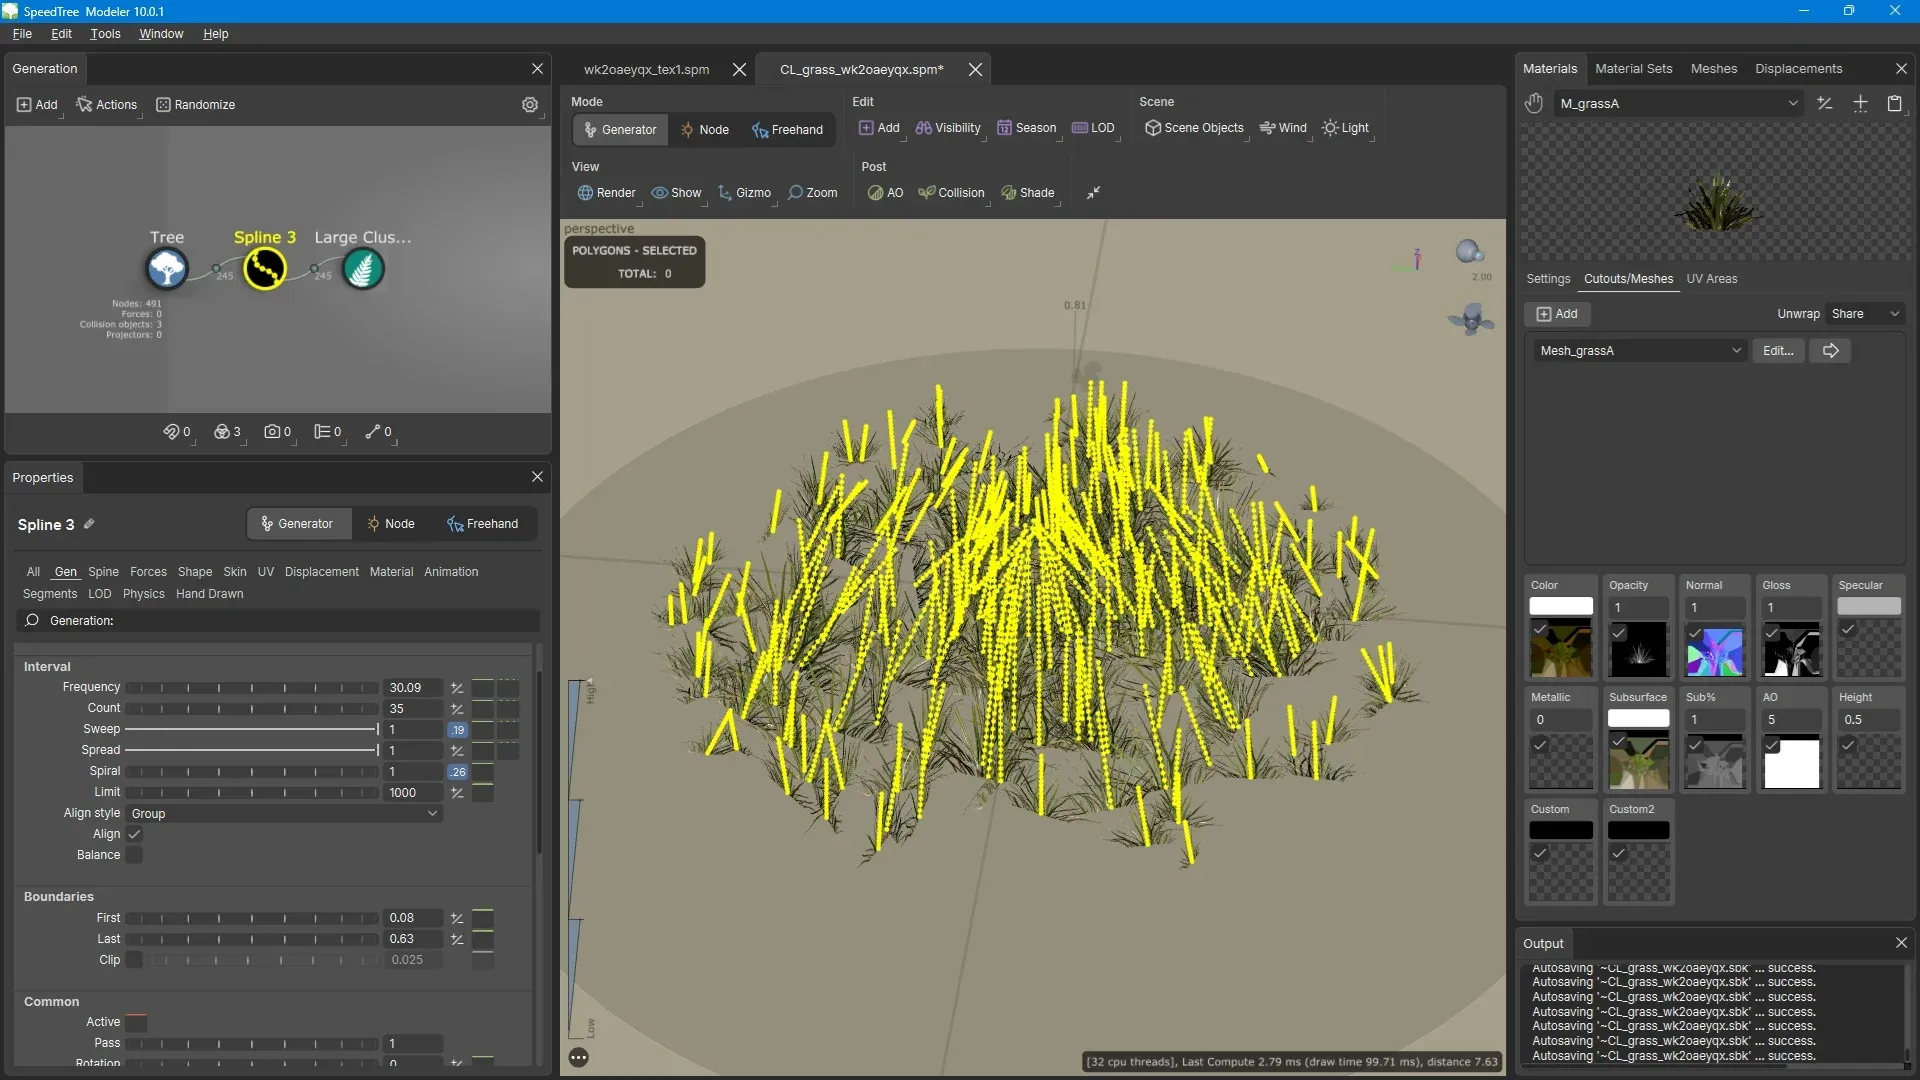Toggle the Align checkbox

tap(134, 834)
